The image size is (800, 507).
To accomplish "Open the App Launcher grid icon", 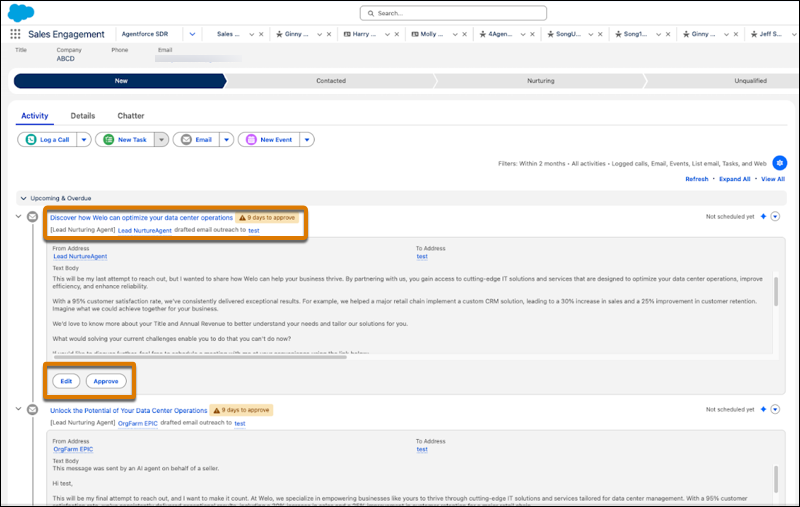I will (15, 34).
